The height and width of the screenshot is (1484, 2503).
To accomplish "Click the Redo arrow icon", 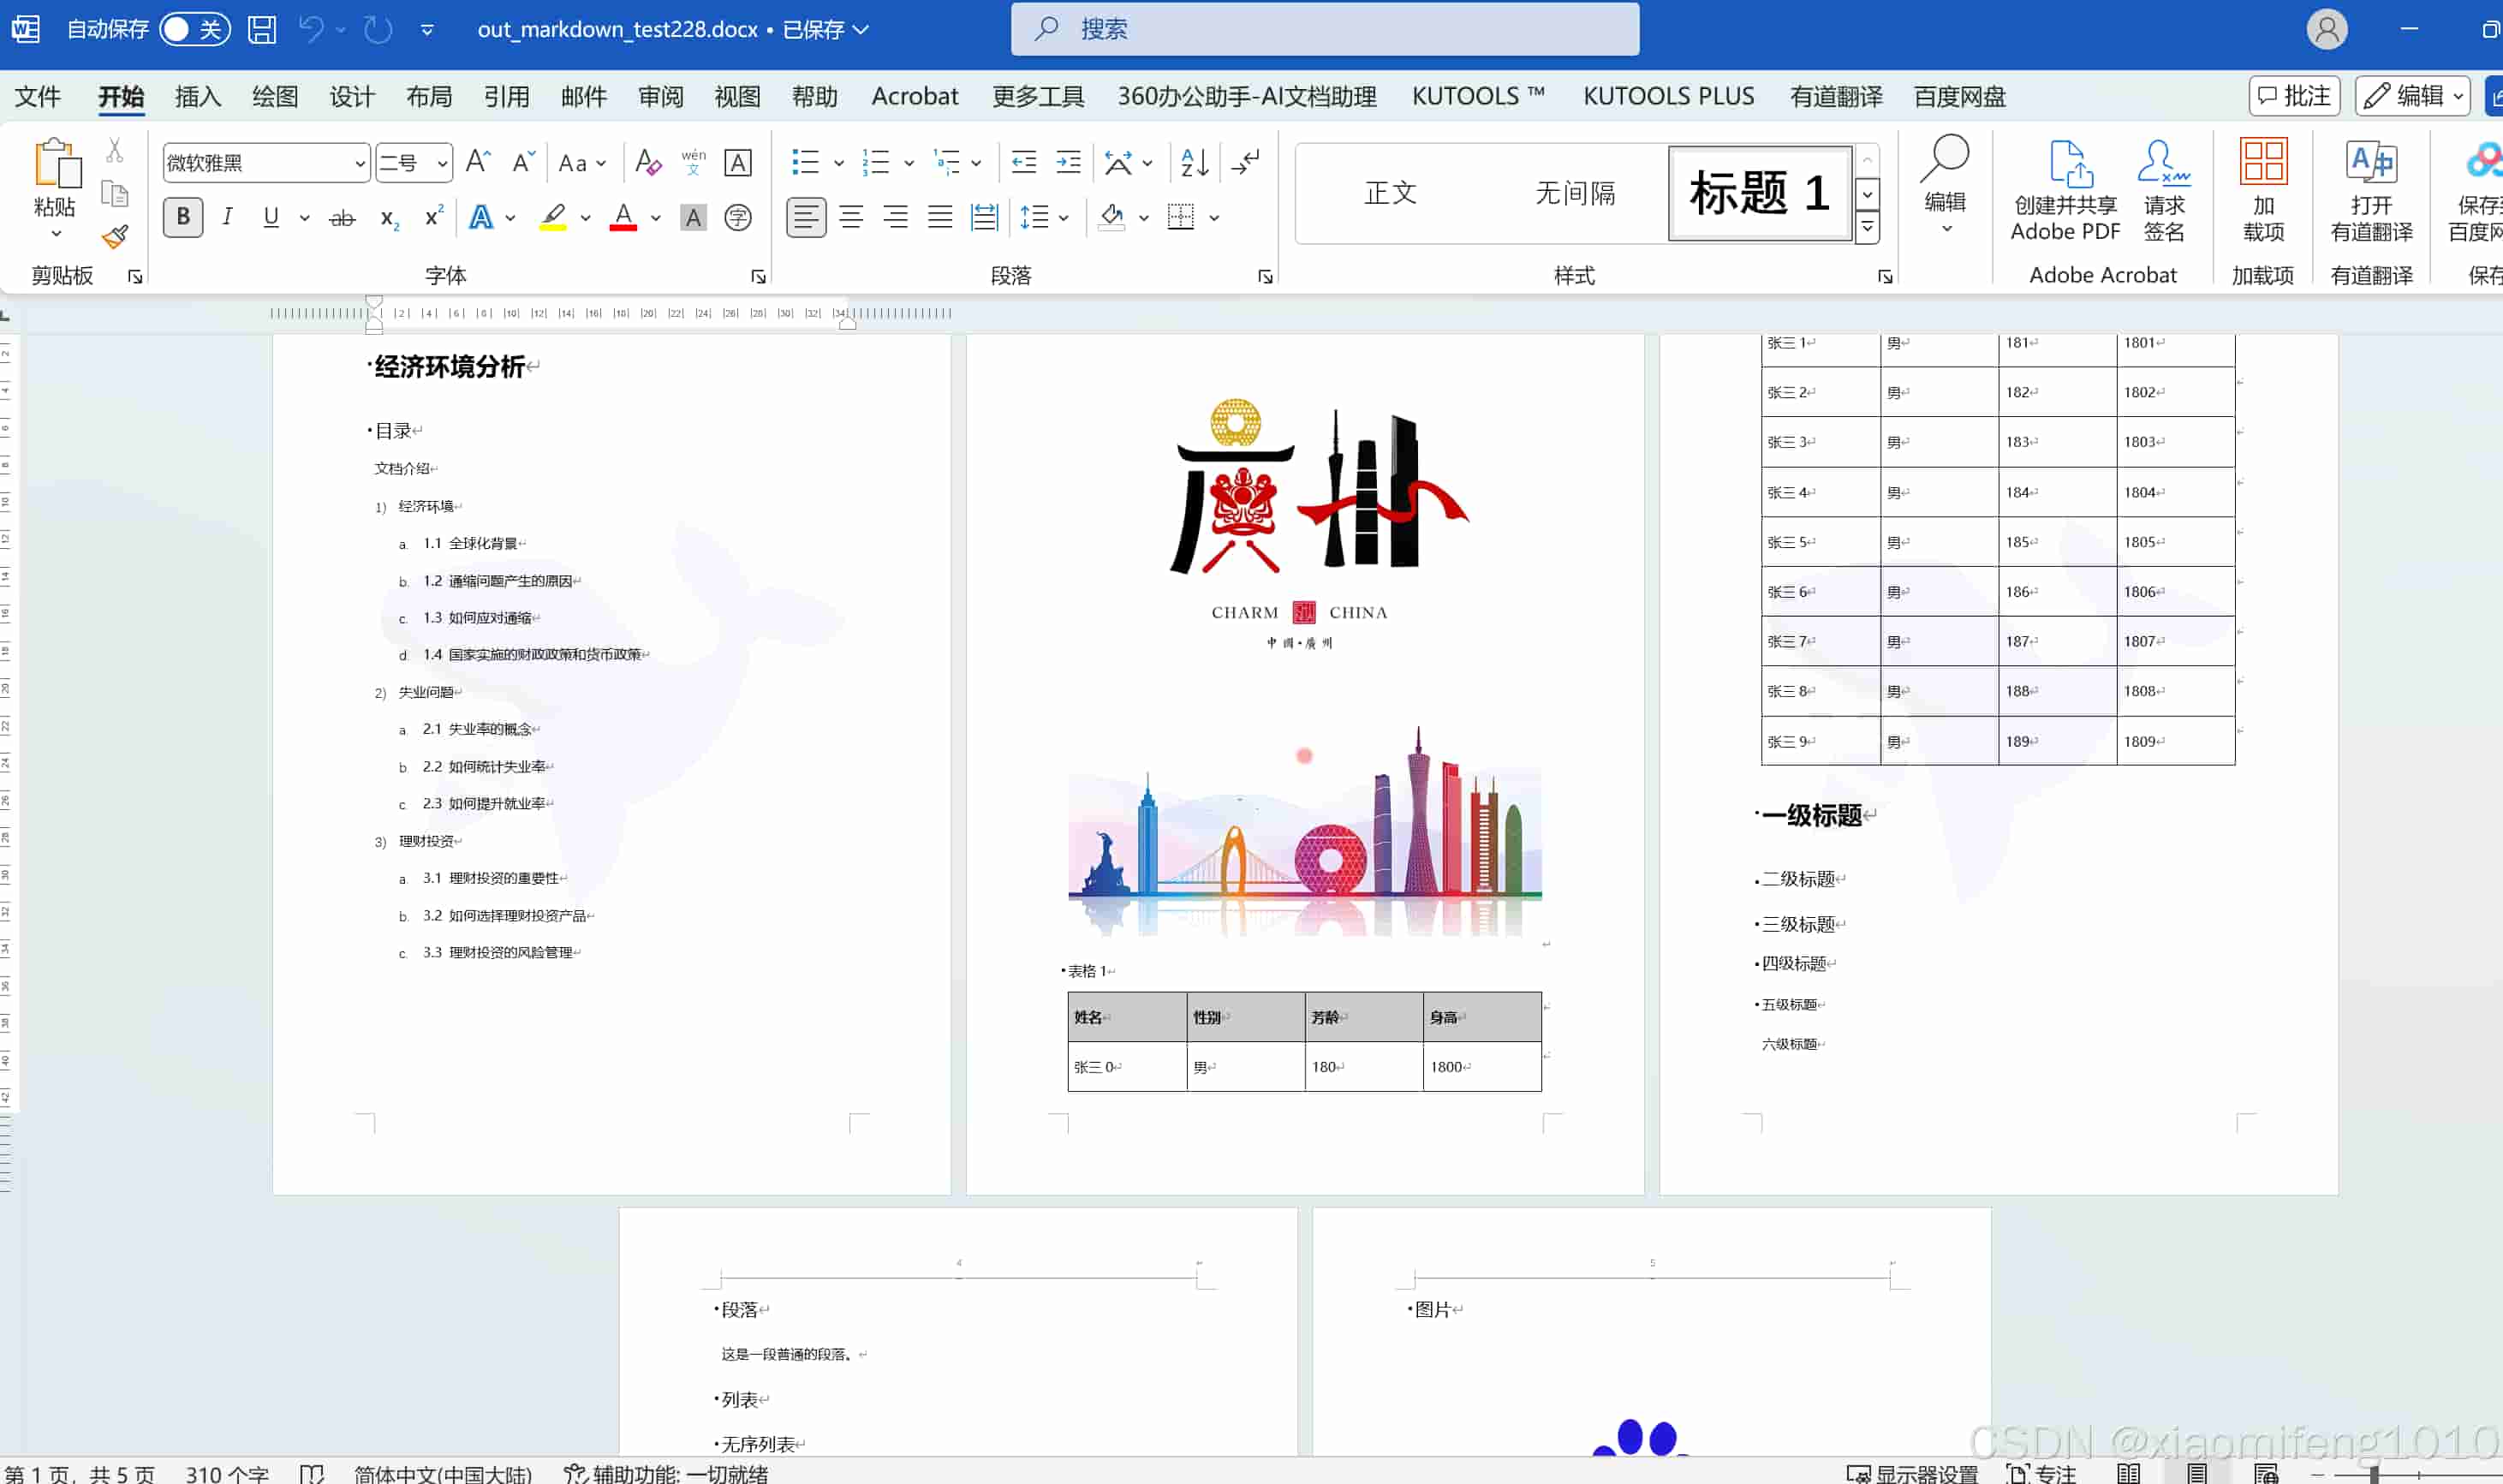I will coord(378,29).
